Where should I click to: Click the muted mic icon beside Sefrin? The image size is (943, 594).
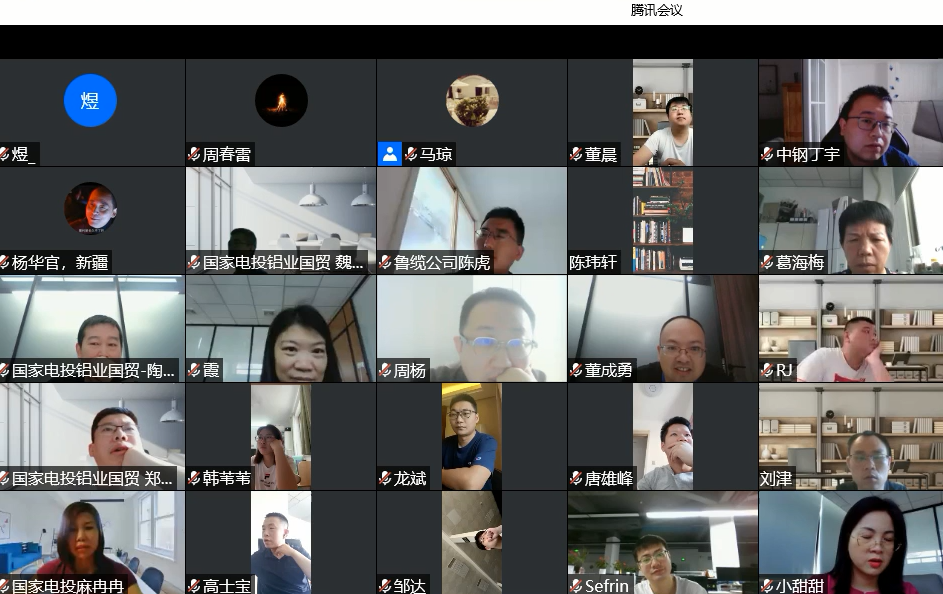(x=576, y=586)
